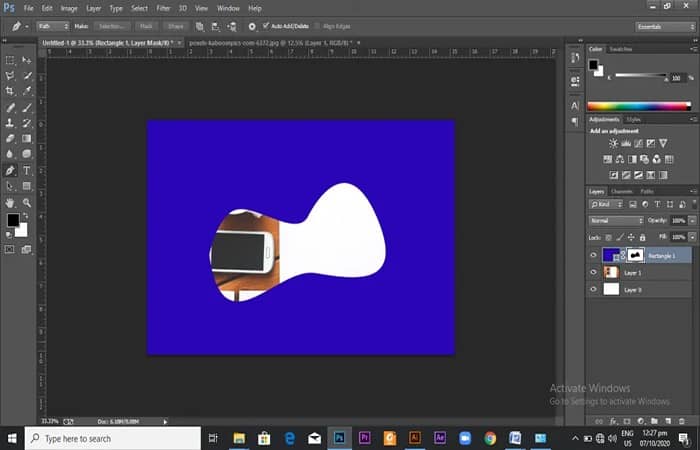Select the Dodge tool
This screenshot has width=700, height=450.
[x=27, y=154]
